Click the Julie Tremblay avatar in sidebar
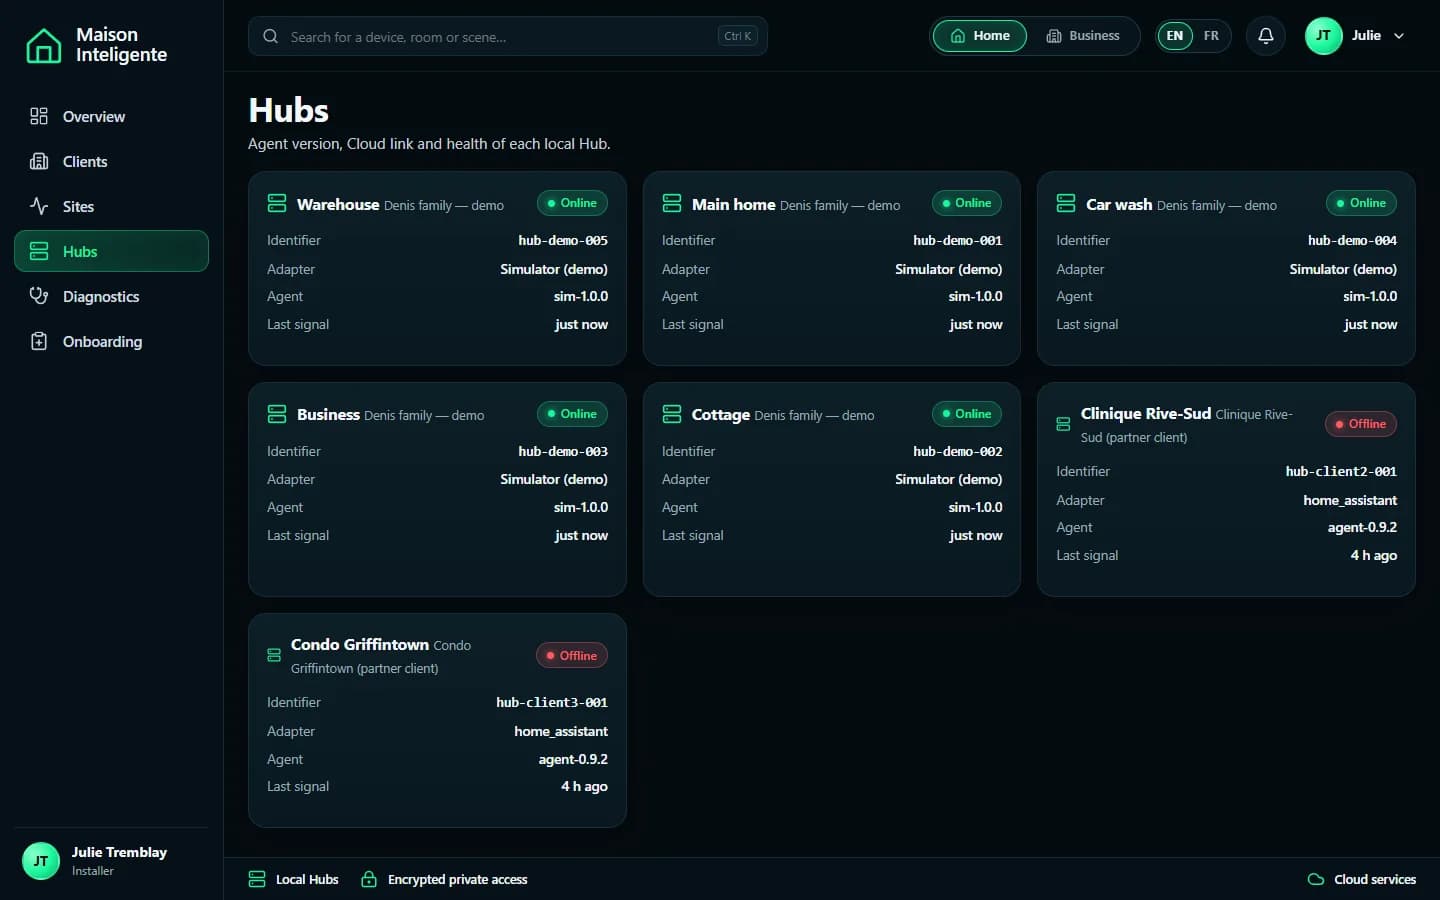The width and height of the screenshot is (1440, 900). click(x=41, y=861)
